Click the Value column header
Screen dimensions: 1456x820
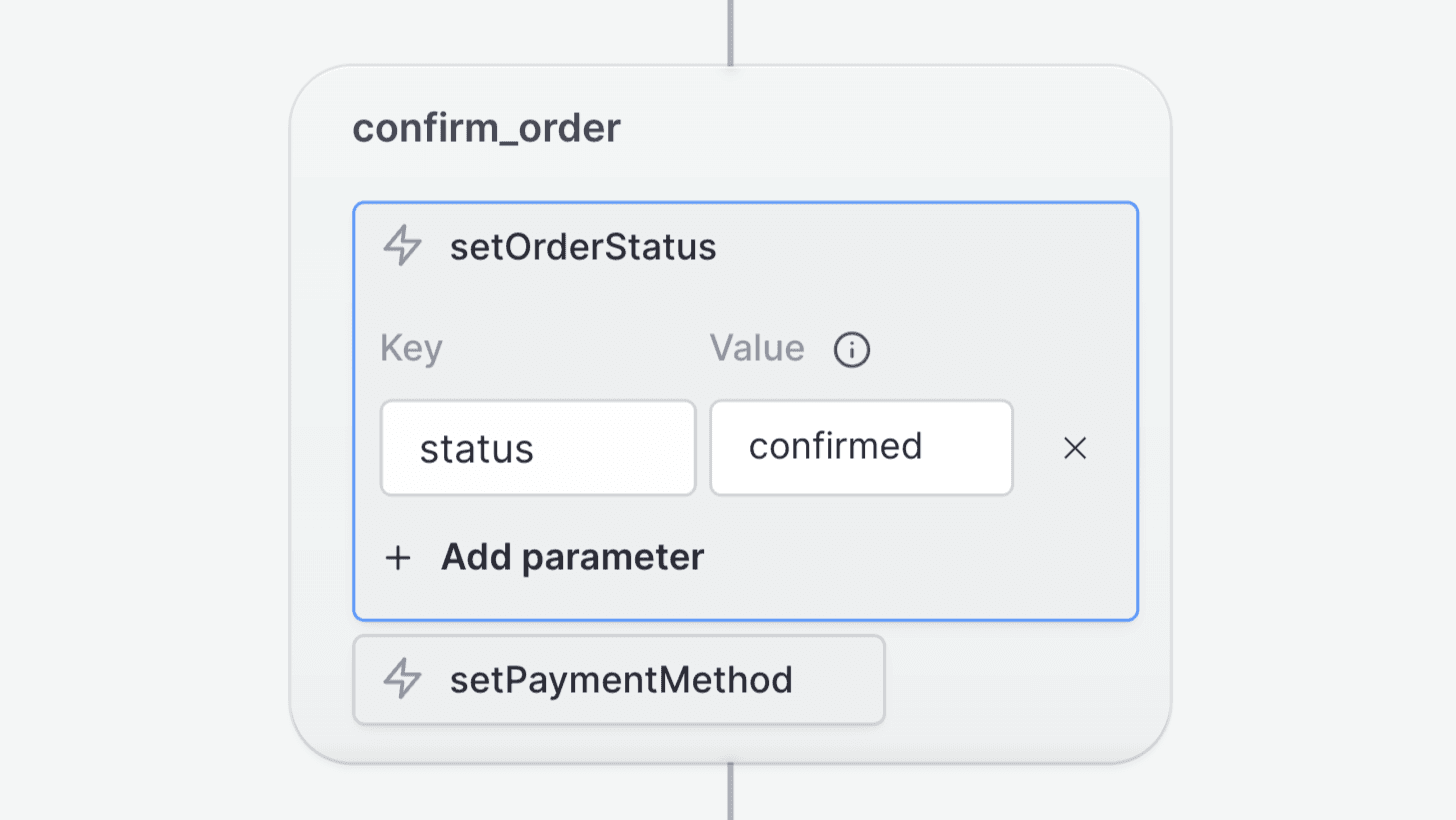coord(756,348)
